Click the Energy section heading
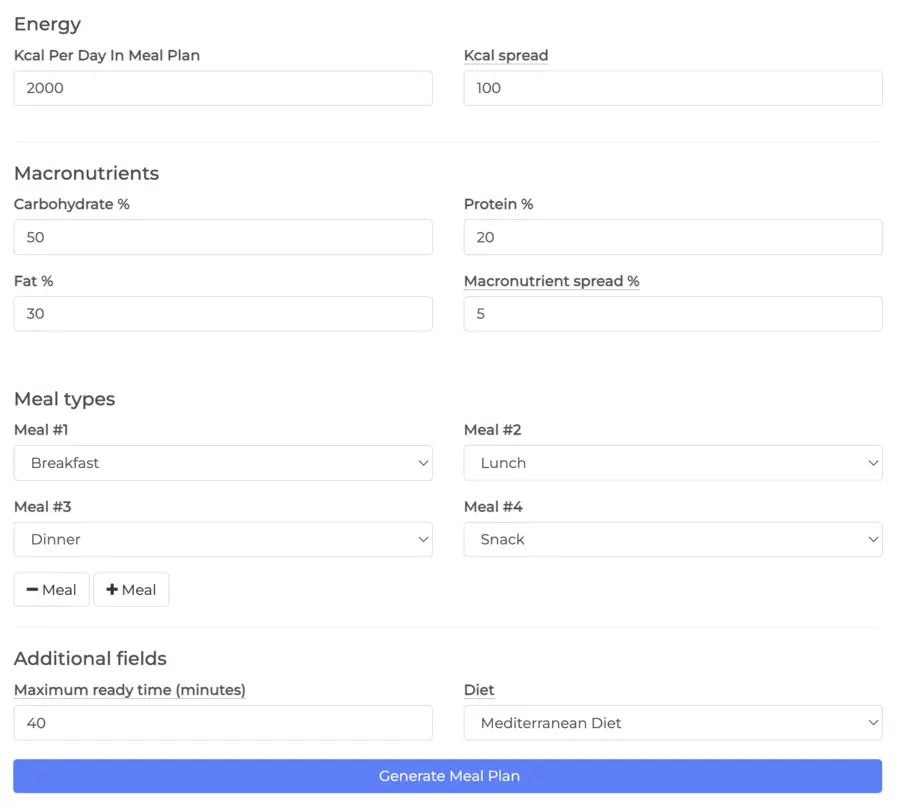The height and width of the screenshot is (808, 900). coord(47,24)
